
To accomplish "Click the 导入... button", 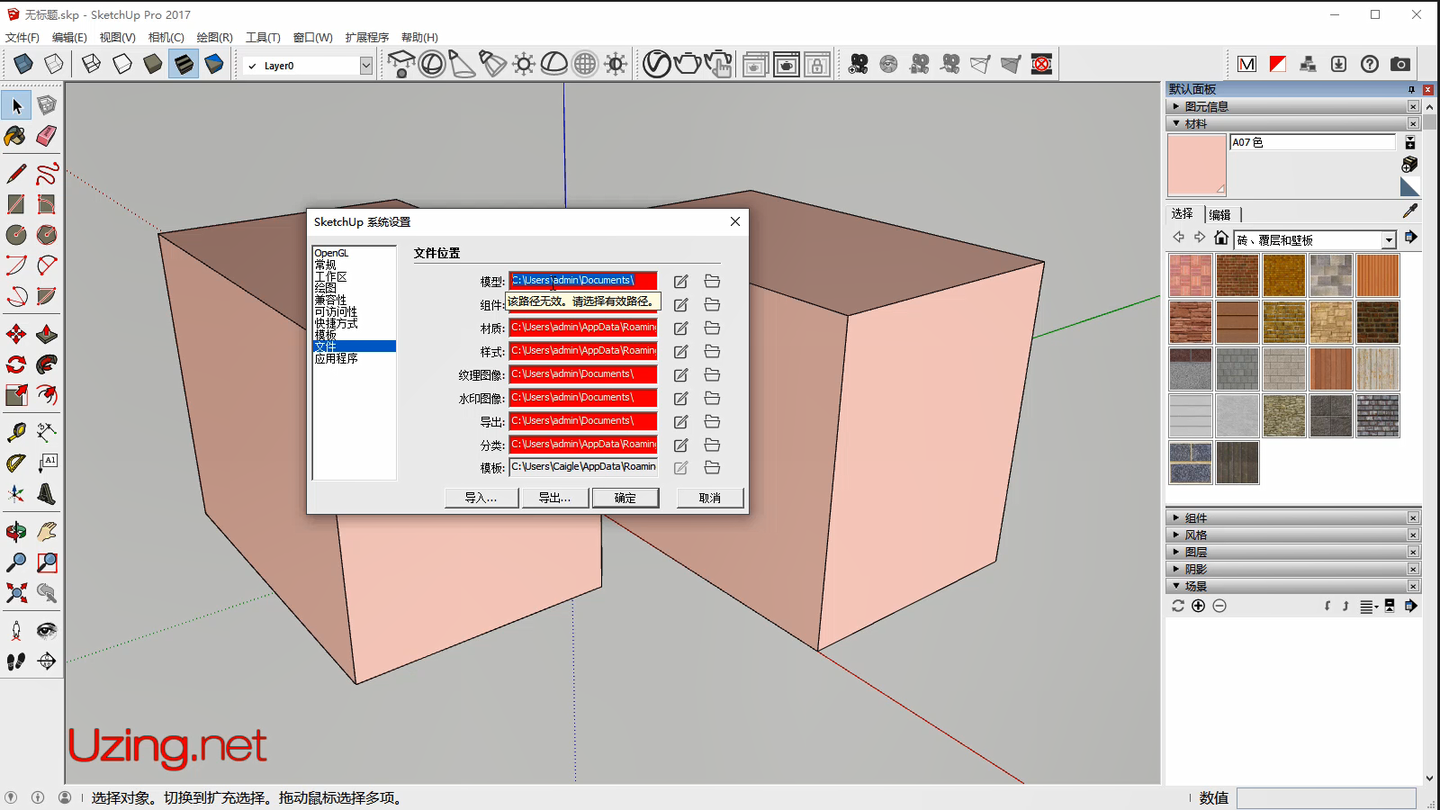I will point(481,498).
